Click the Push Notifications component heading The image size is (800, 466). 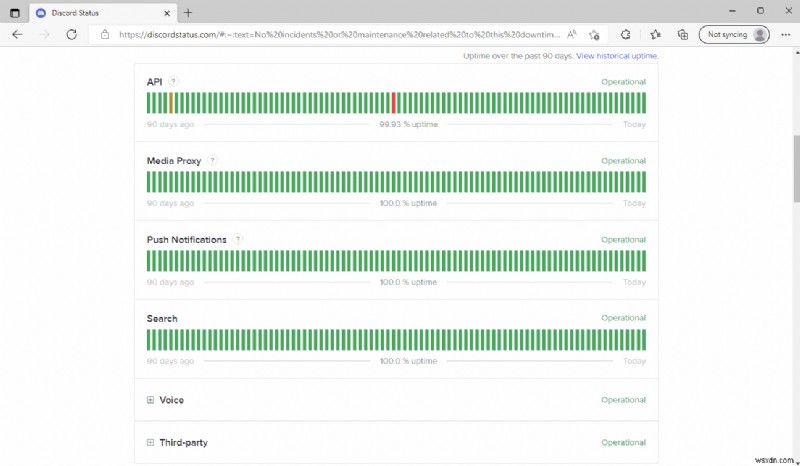pyautogui.click(x=186, y=239)
